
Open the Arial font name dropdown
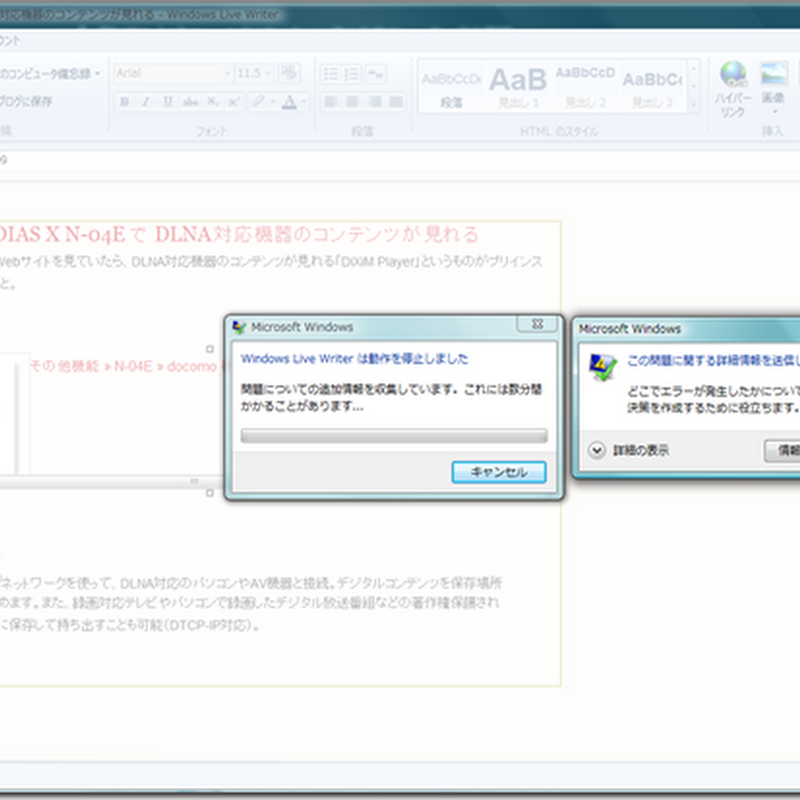(228, 73)
